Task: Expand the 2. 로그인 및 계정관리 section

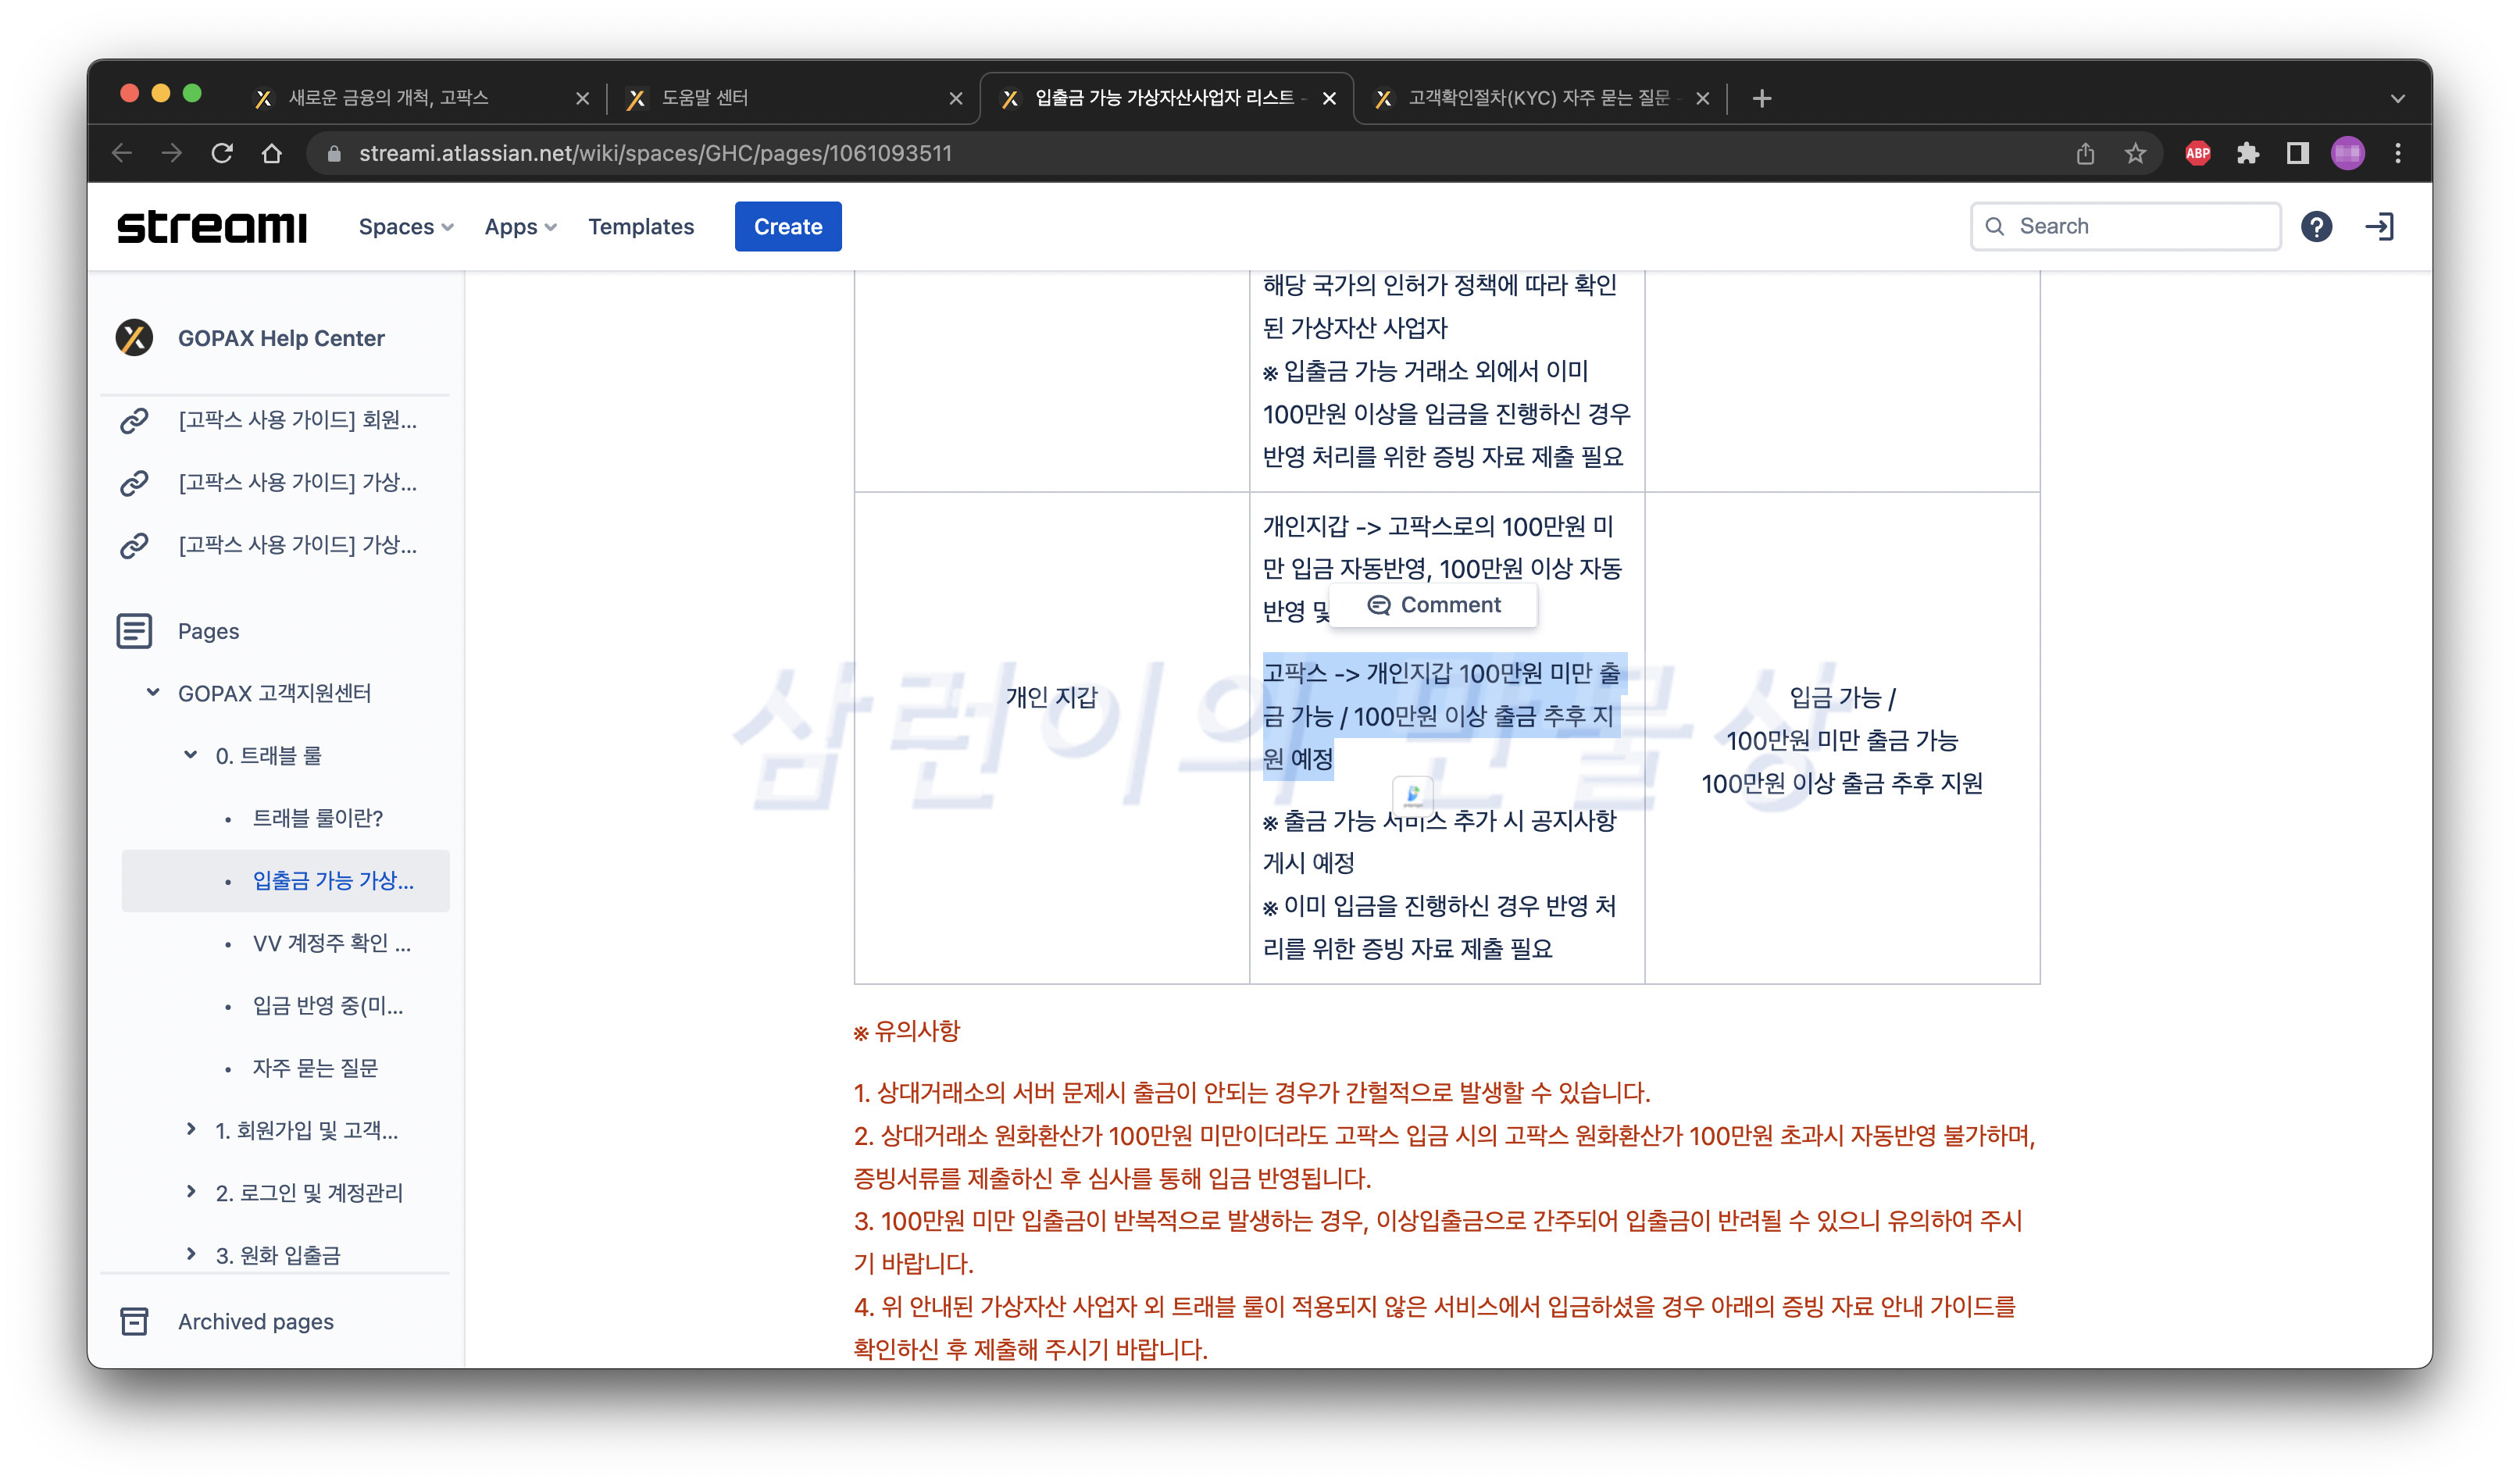Action: pos(191,1191)
